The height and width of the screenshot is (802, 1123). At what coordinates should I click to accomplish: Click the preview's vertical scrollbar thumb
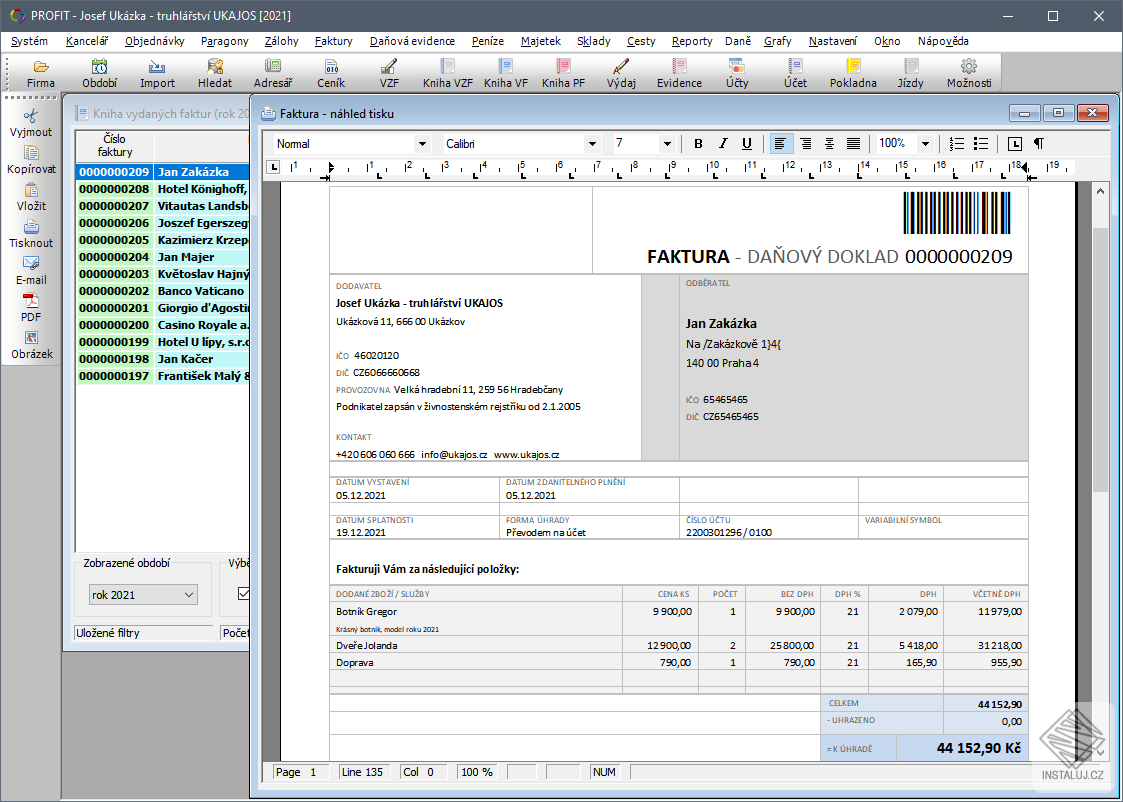[x=1100, y=360]
